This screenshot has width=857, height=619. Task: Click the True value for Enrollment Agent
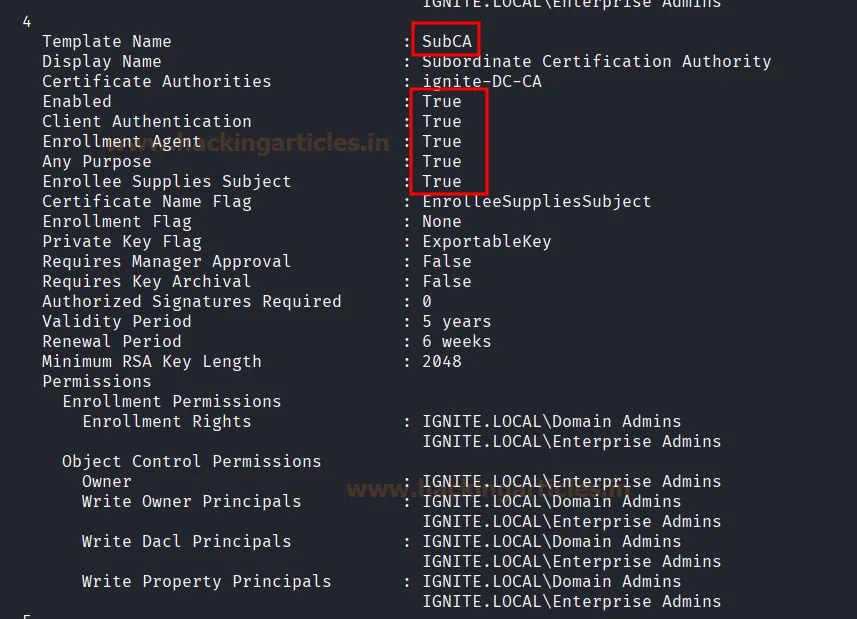tap(441, 141)
